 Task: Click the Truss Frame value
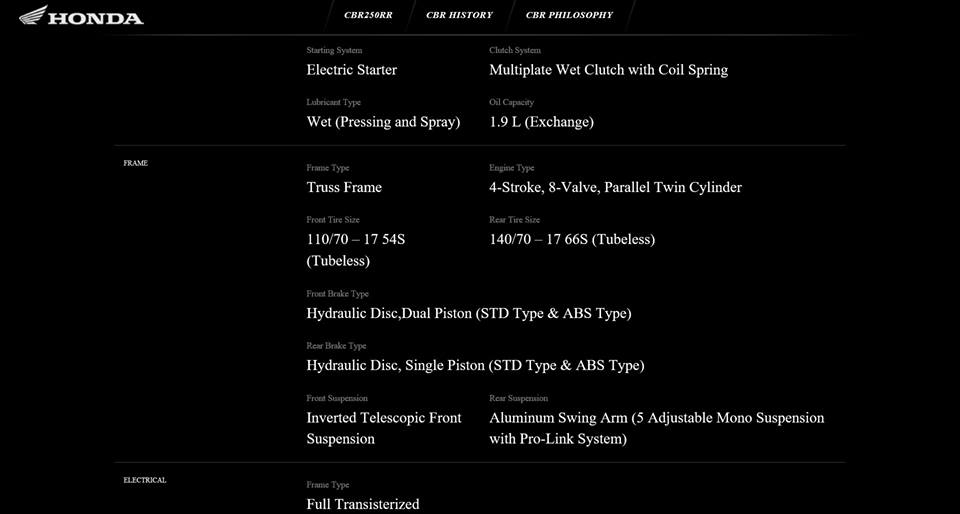tap(344, 187)
